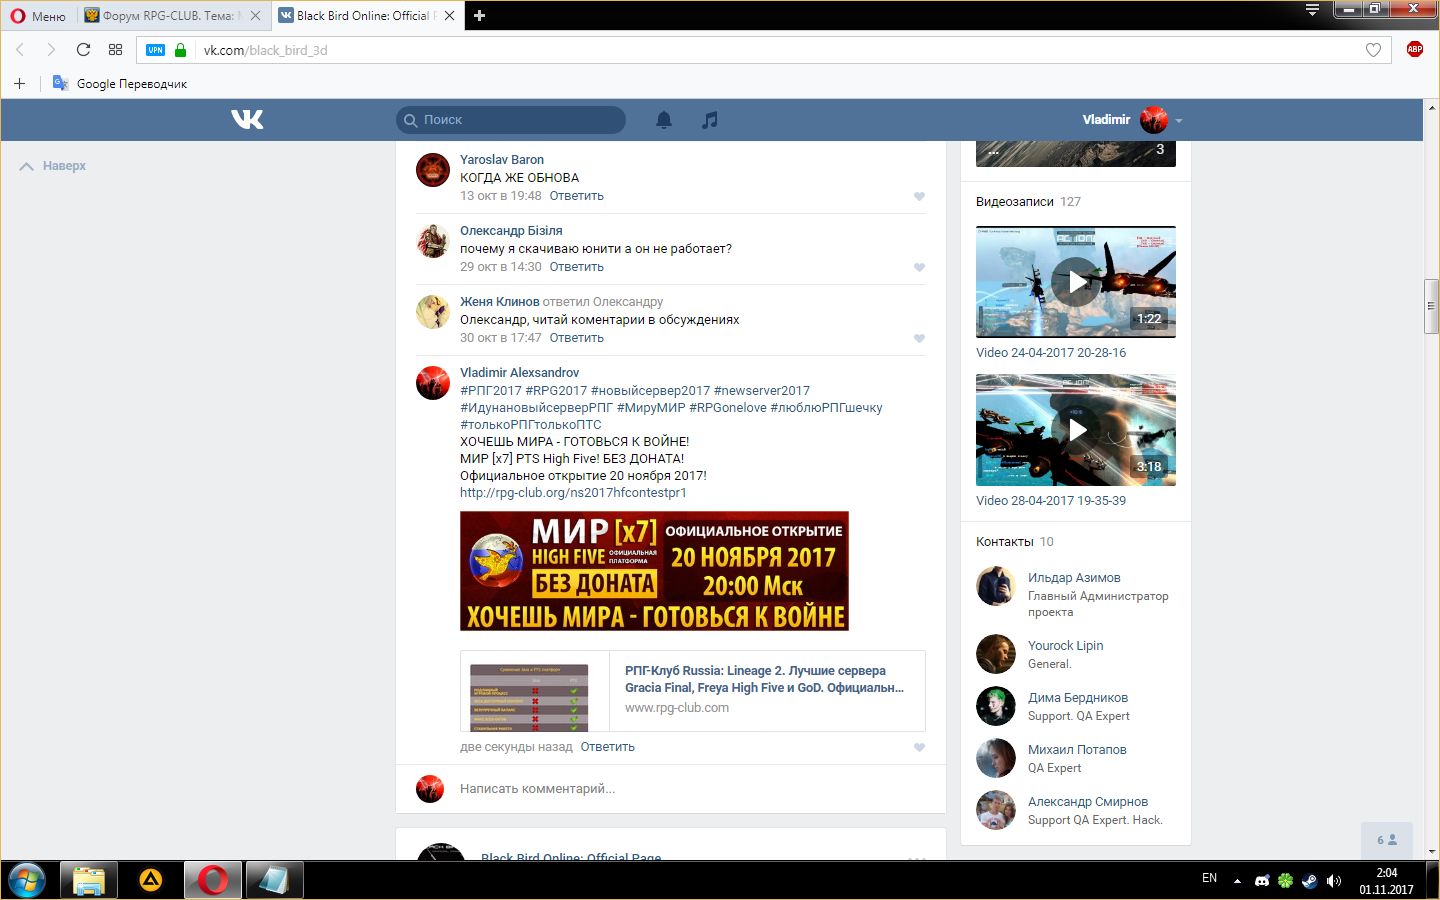Click the VPN badge in address bar
This screenshot has height=900, width=1440.
coord(155,50)
